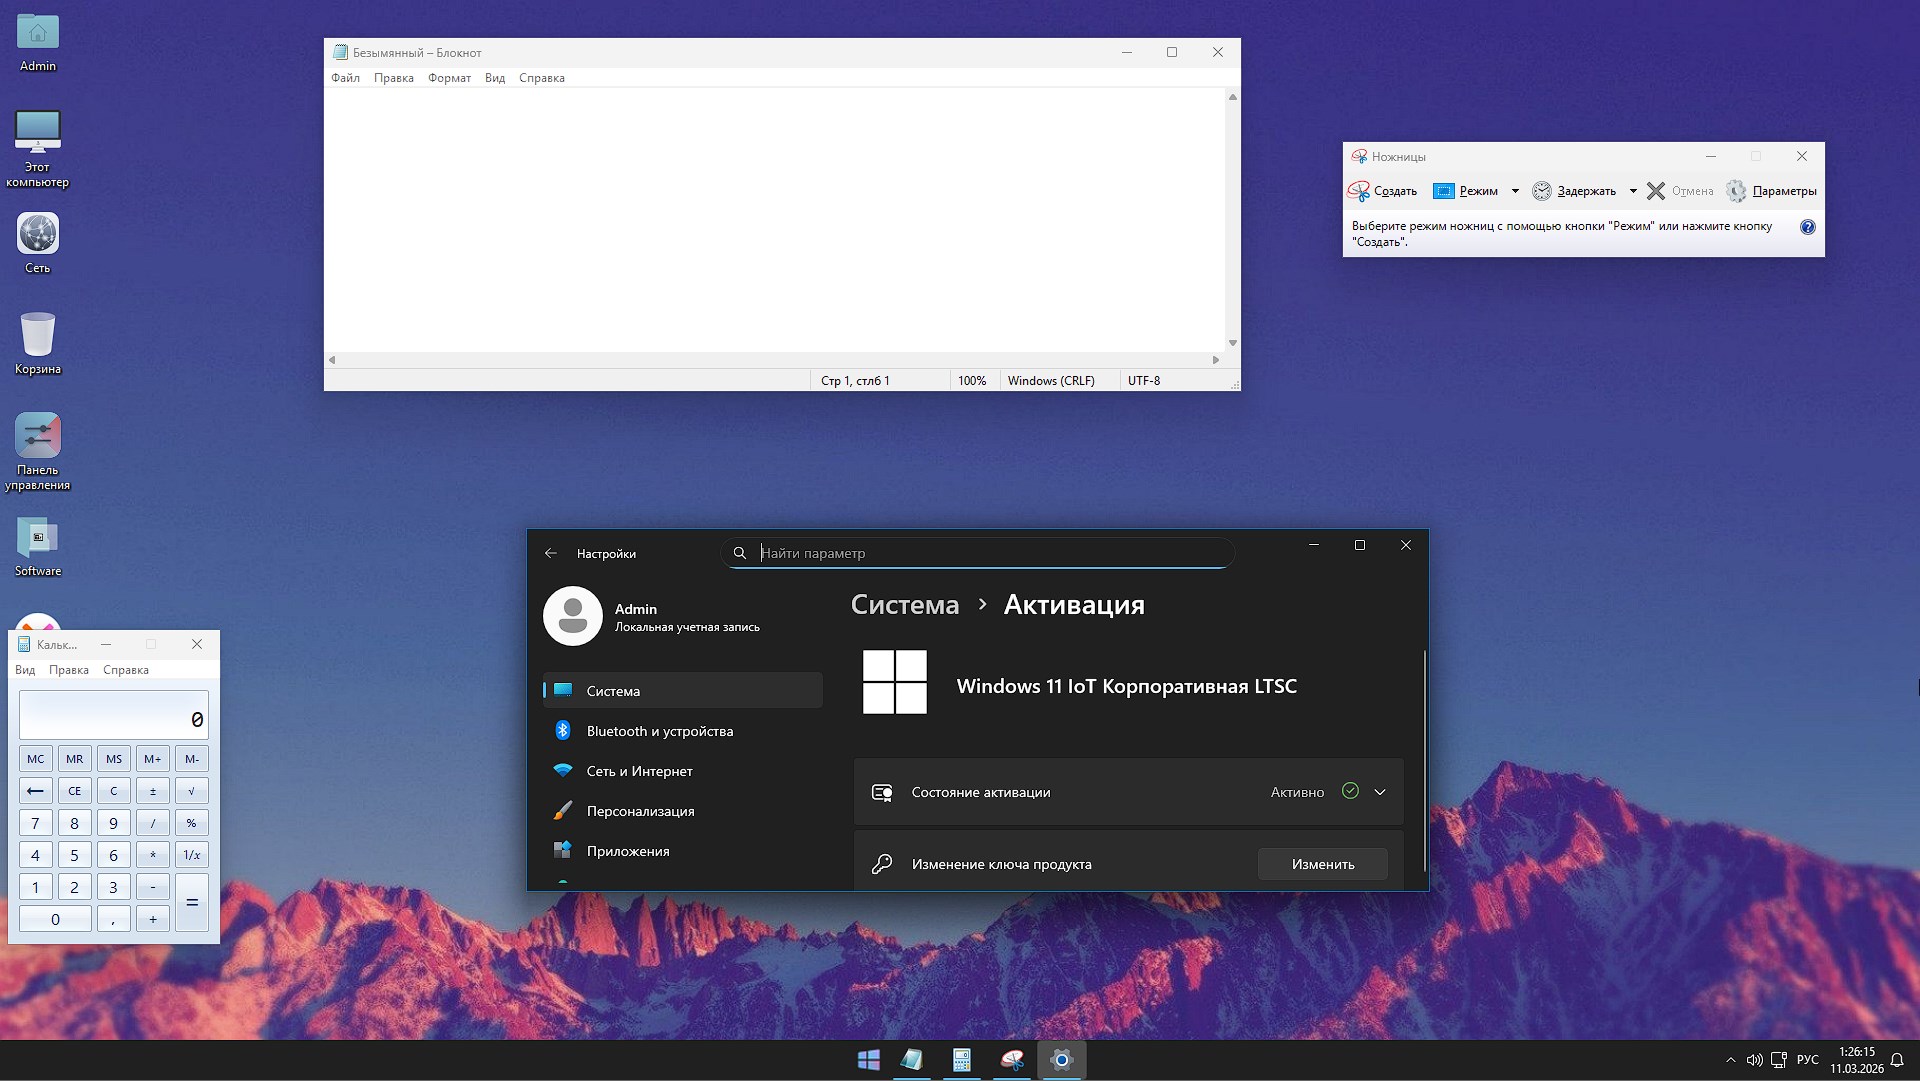Open Калькулятор from the taskbar
Image resolution: width=1920 pixels, height=1081 pixels.
click(x=961, y=1060)
